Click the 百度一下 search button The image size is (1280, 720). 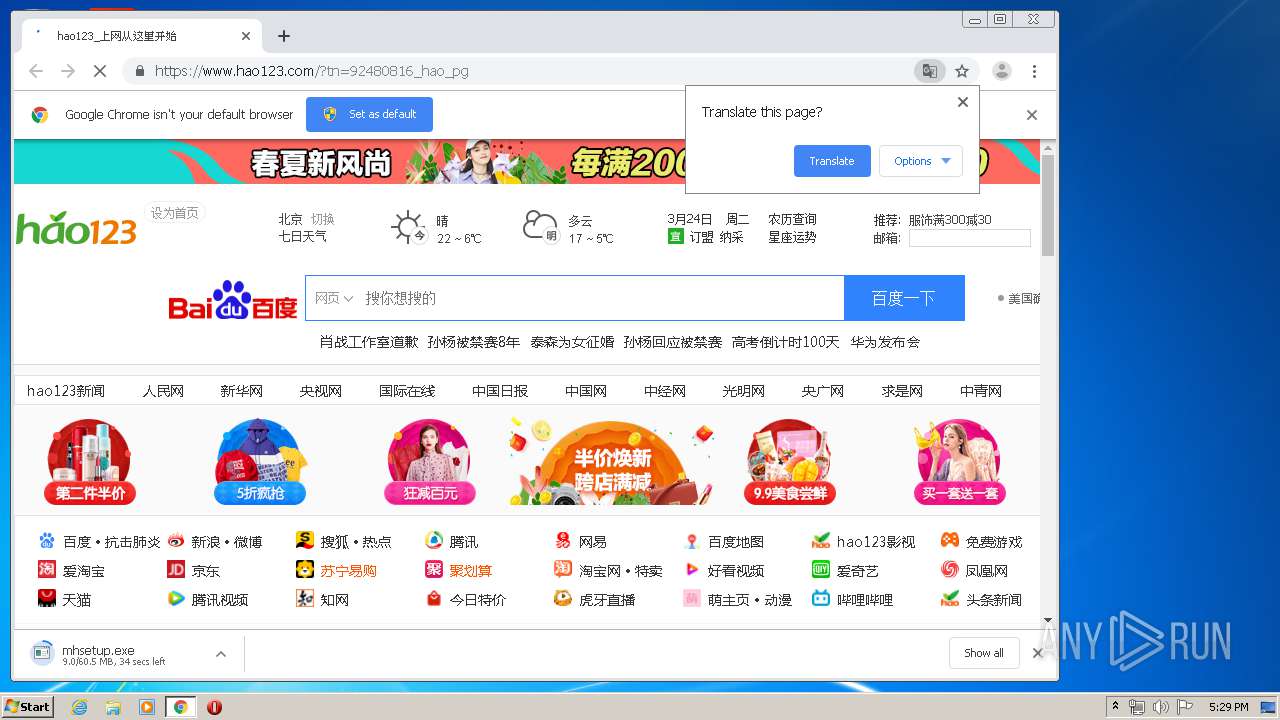pyautogui.click(x=904, y=298)
